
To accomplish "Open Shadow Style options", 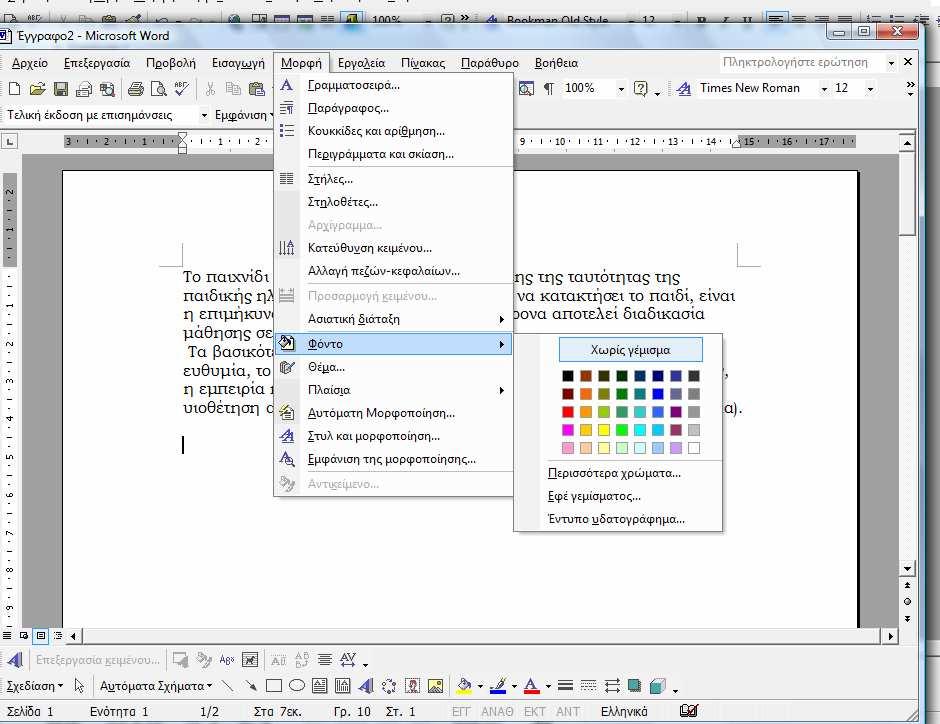I will click(x=634, y=686).
